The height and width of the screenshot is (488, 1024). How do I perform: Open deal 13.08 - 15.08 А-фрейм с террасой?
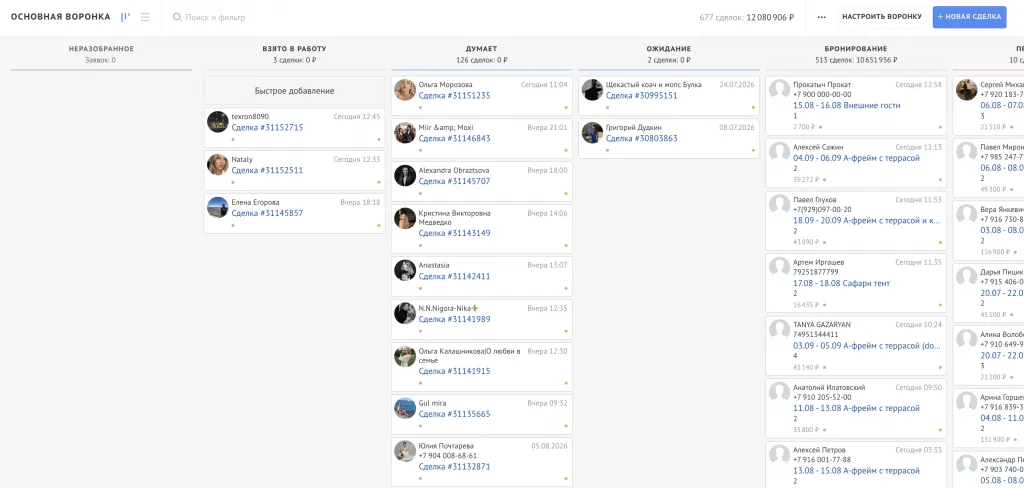[x=857, y=471]
